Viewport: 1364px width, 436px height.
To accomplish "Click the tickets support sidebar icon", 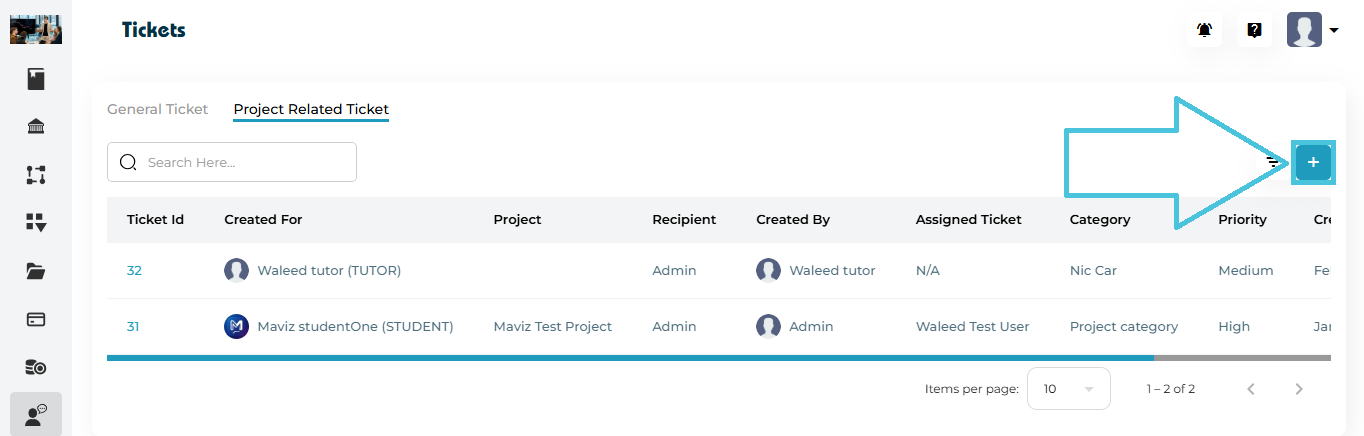I will (x=36, y=414).
